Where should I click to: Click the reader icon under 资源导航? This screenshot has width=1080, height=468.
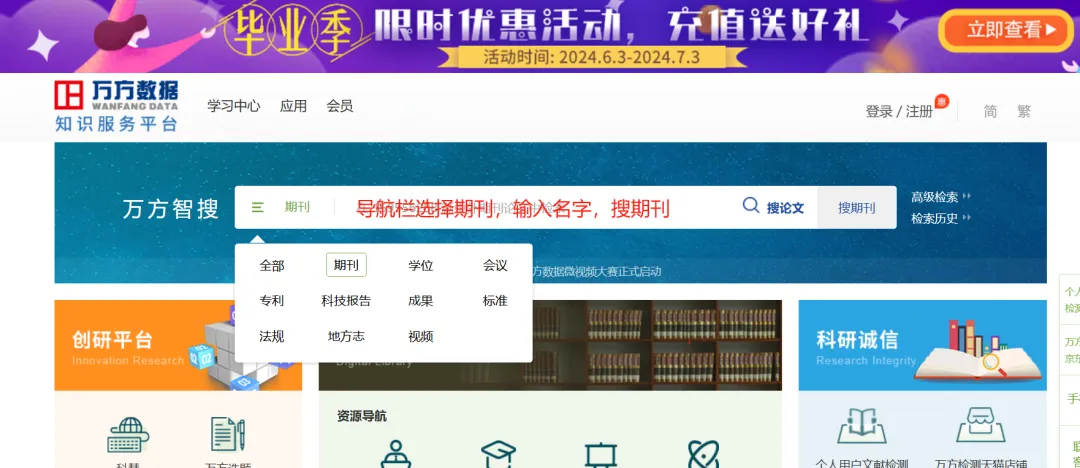[396, 454]
